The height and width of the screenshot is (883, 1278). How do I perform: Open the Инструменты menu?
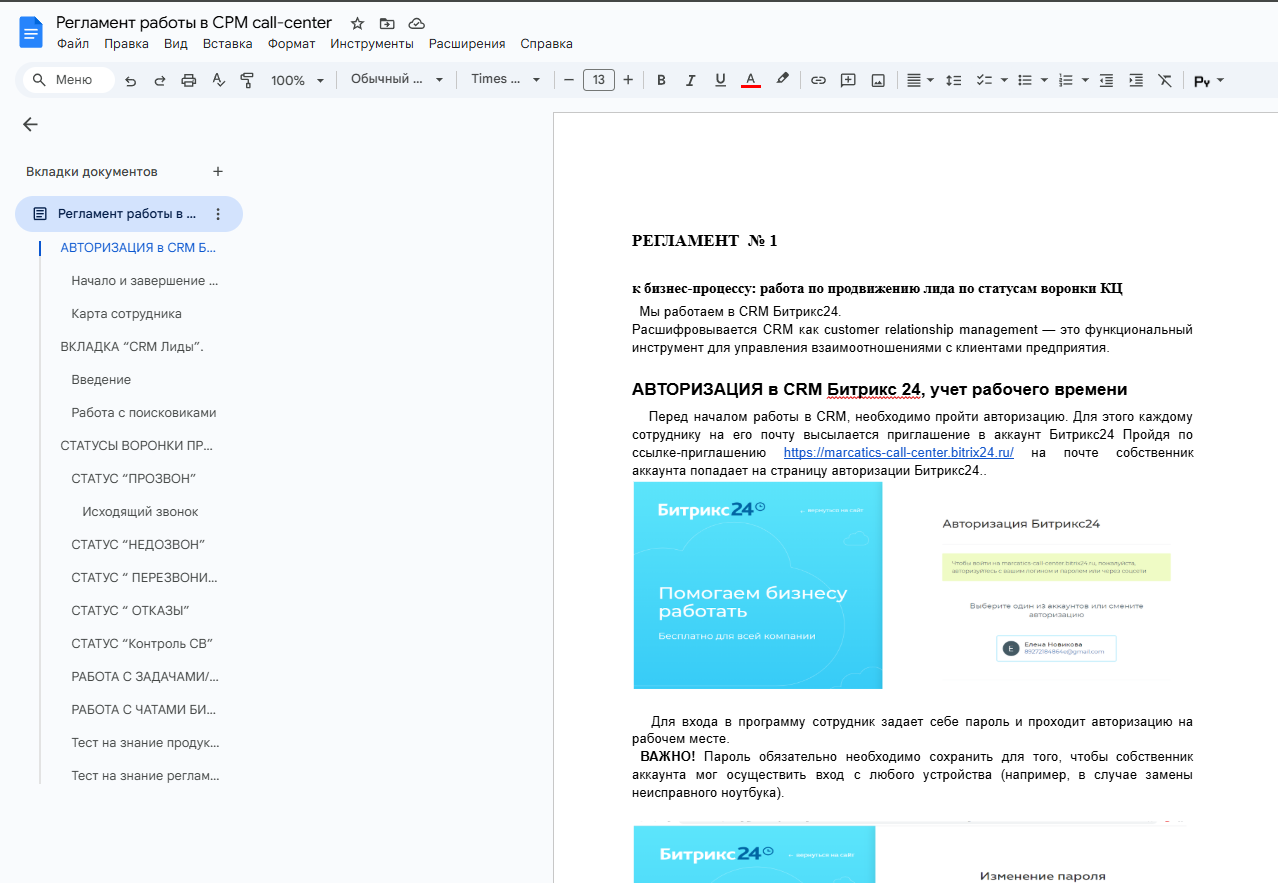[372, 44]
